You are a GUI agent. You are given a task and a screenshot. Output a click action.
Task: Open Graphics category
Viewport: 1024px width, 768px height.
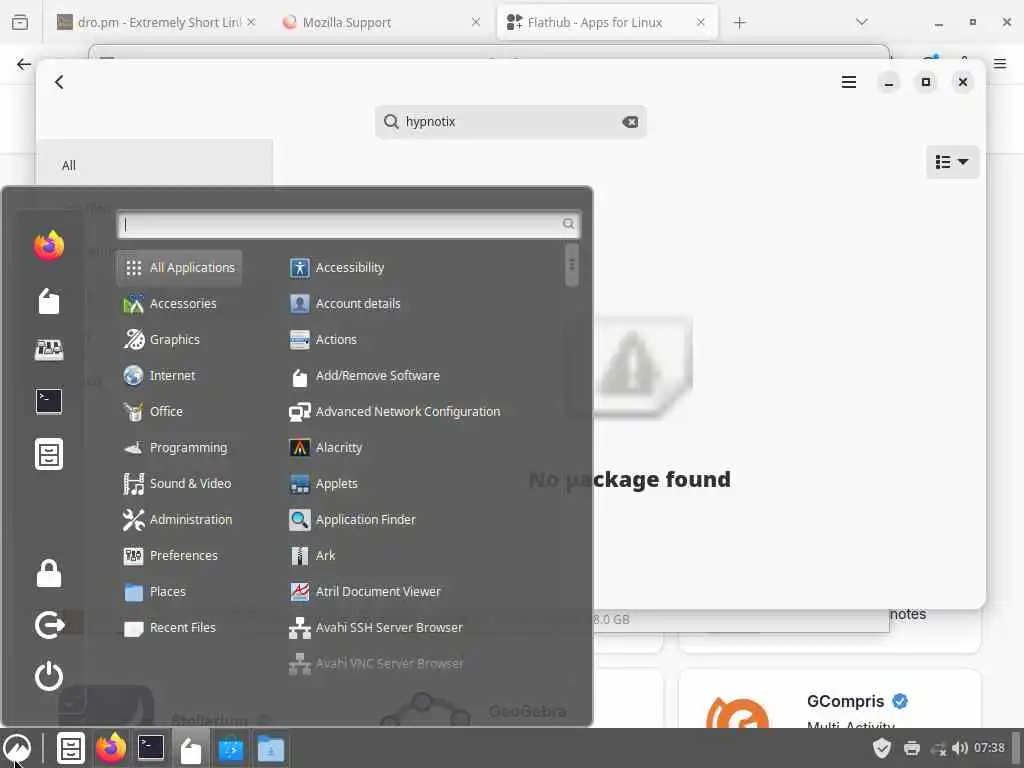pyautogui.click(x=161, y=340)
